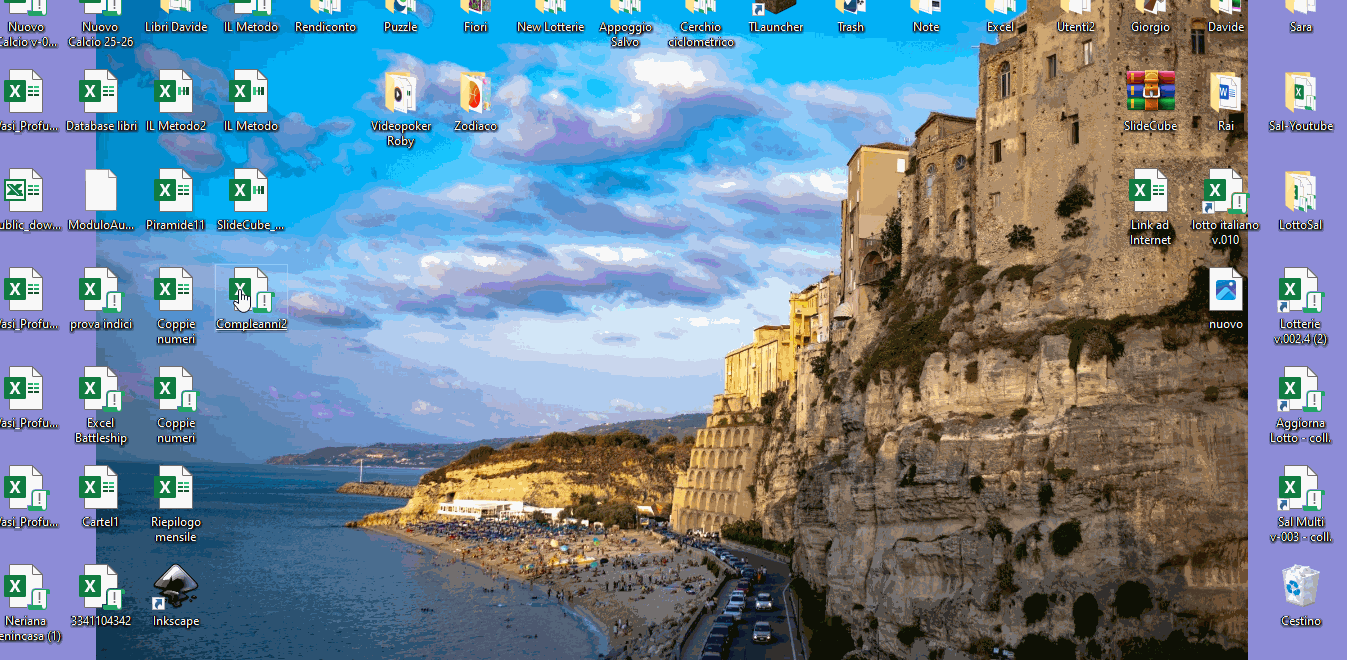Screen dimensions: 1347x660
Task: Select the SlideCube WinRAR archive icon
Action: [x=1150, y=92]
